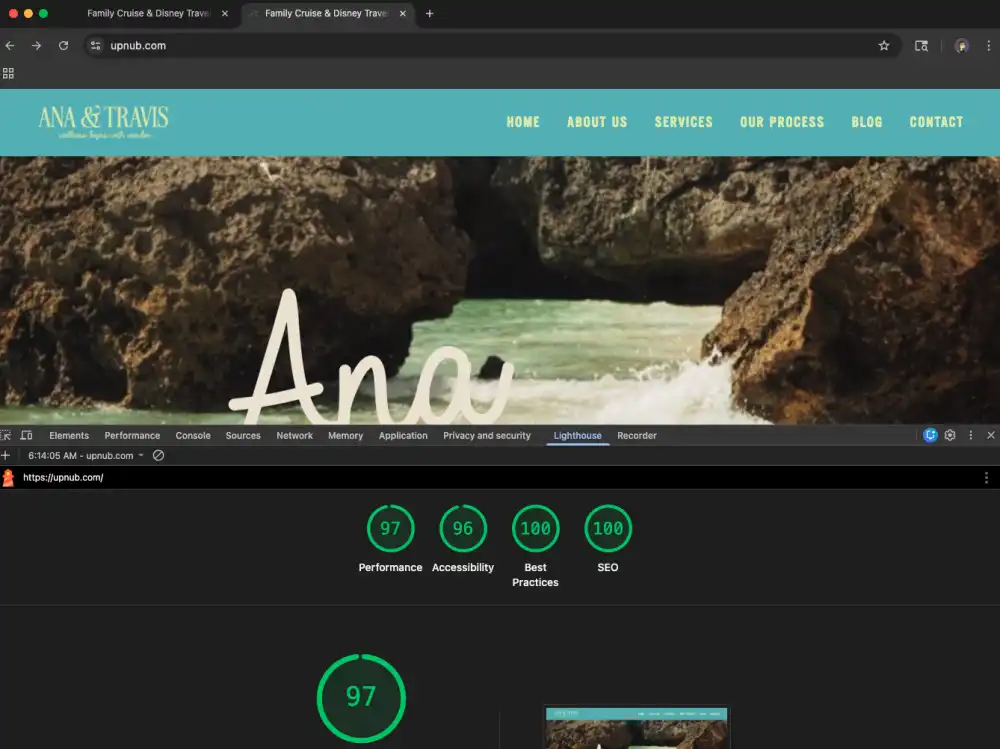Click the clear all reports icon
This screenshot has height=749, width=1000.
[x=158, y=456]
